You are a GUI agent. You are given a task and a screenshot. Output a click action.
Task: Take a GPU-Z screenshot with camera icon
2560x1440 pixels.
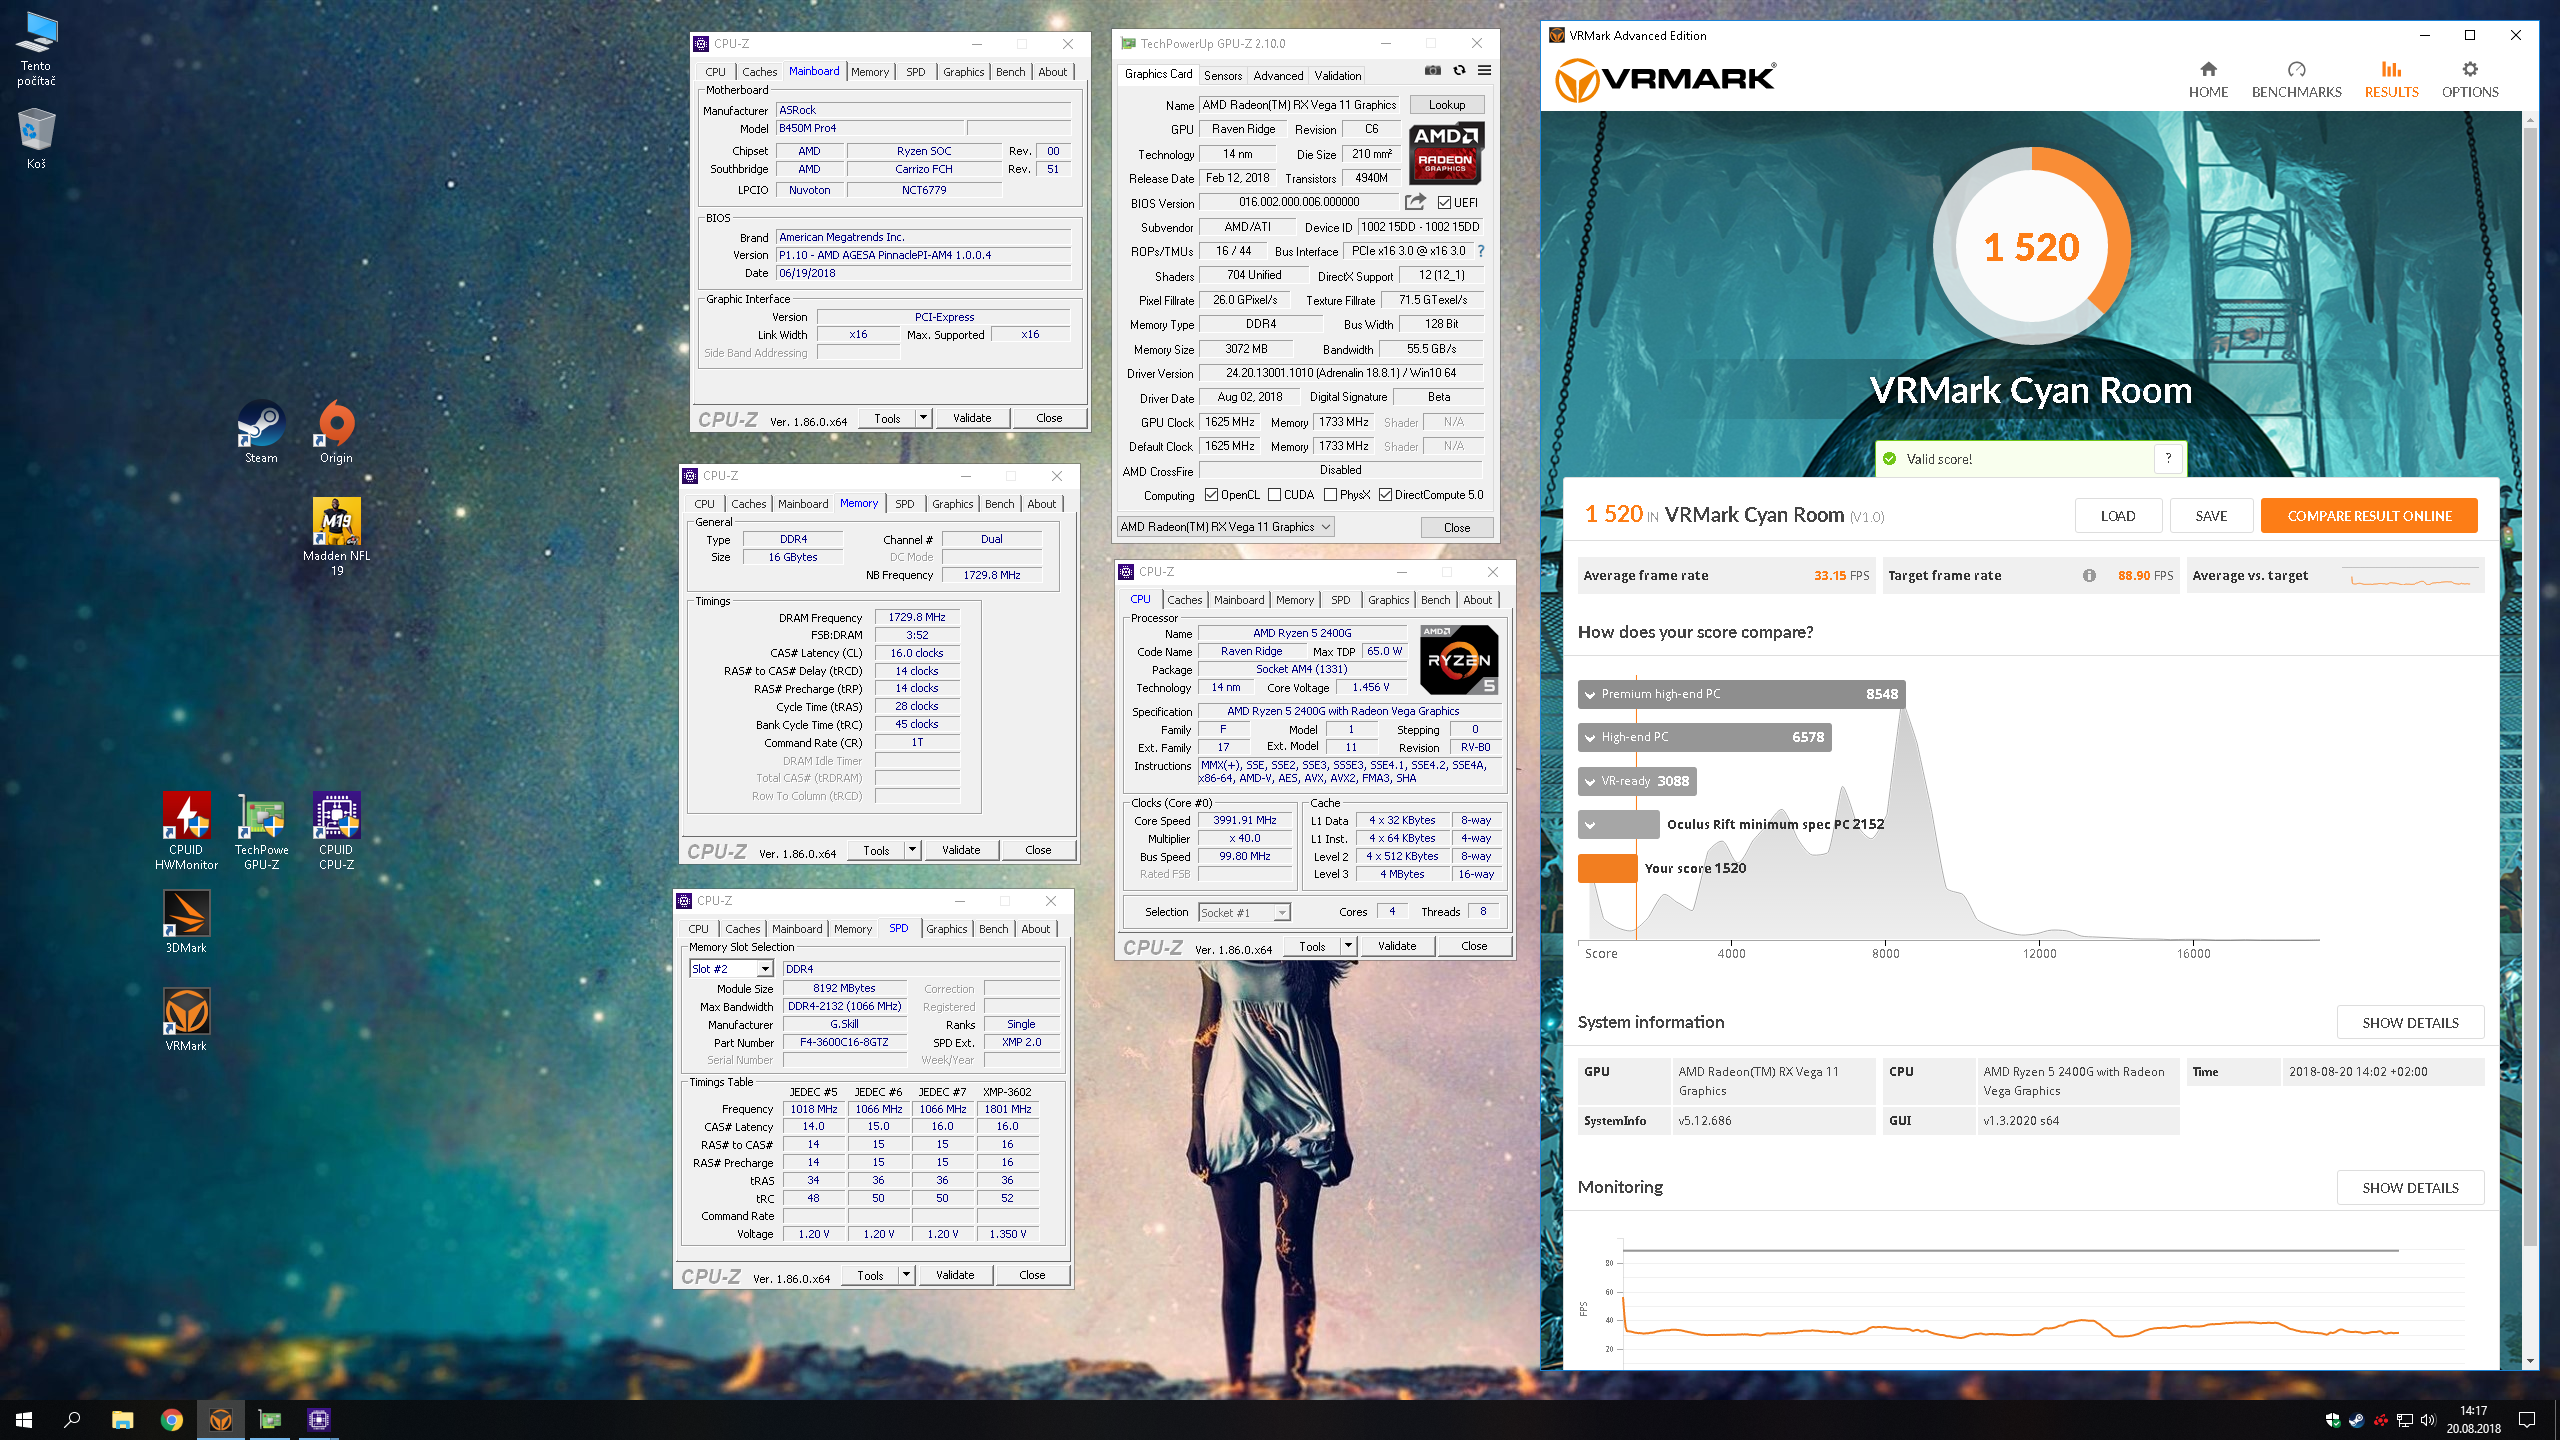[1432, 71]
